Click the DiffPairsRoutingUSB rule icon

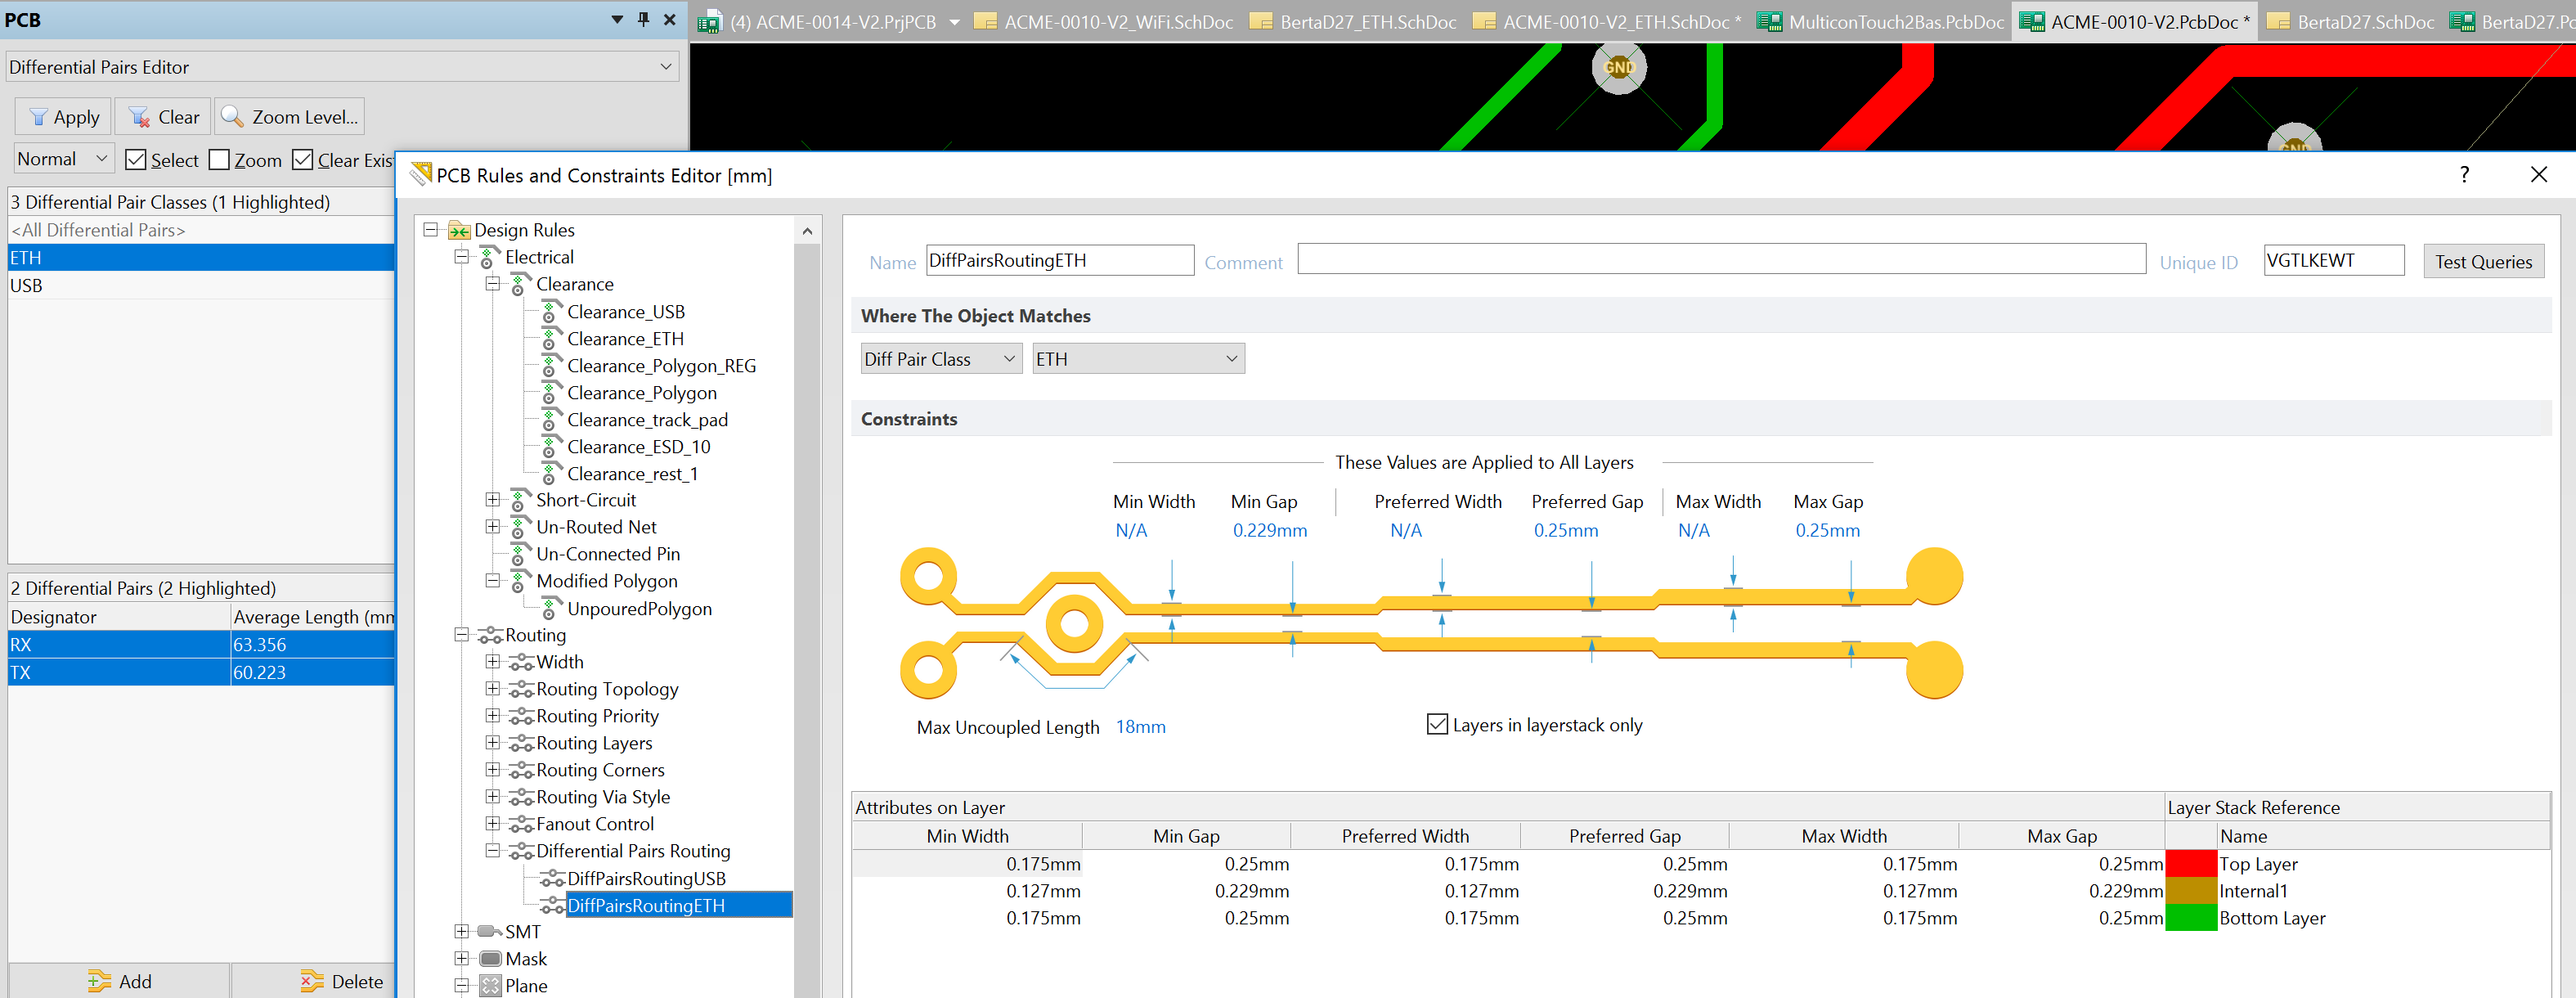(x=552, y=878)
